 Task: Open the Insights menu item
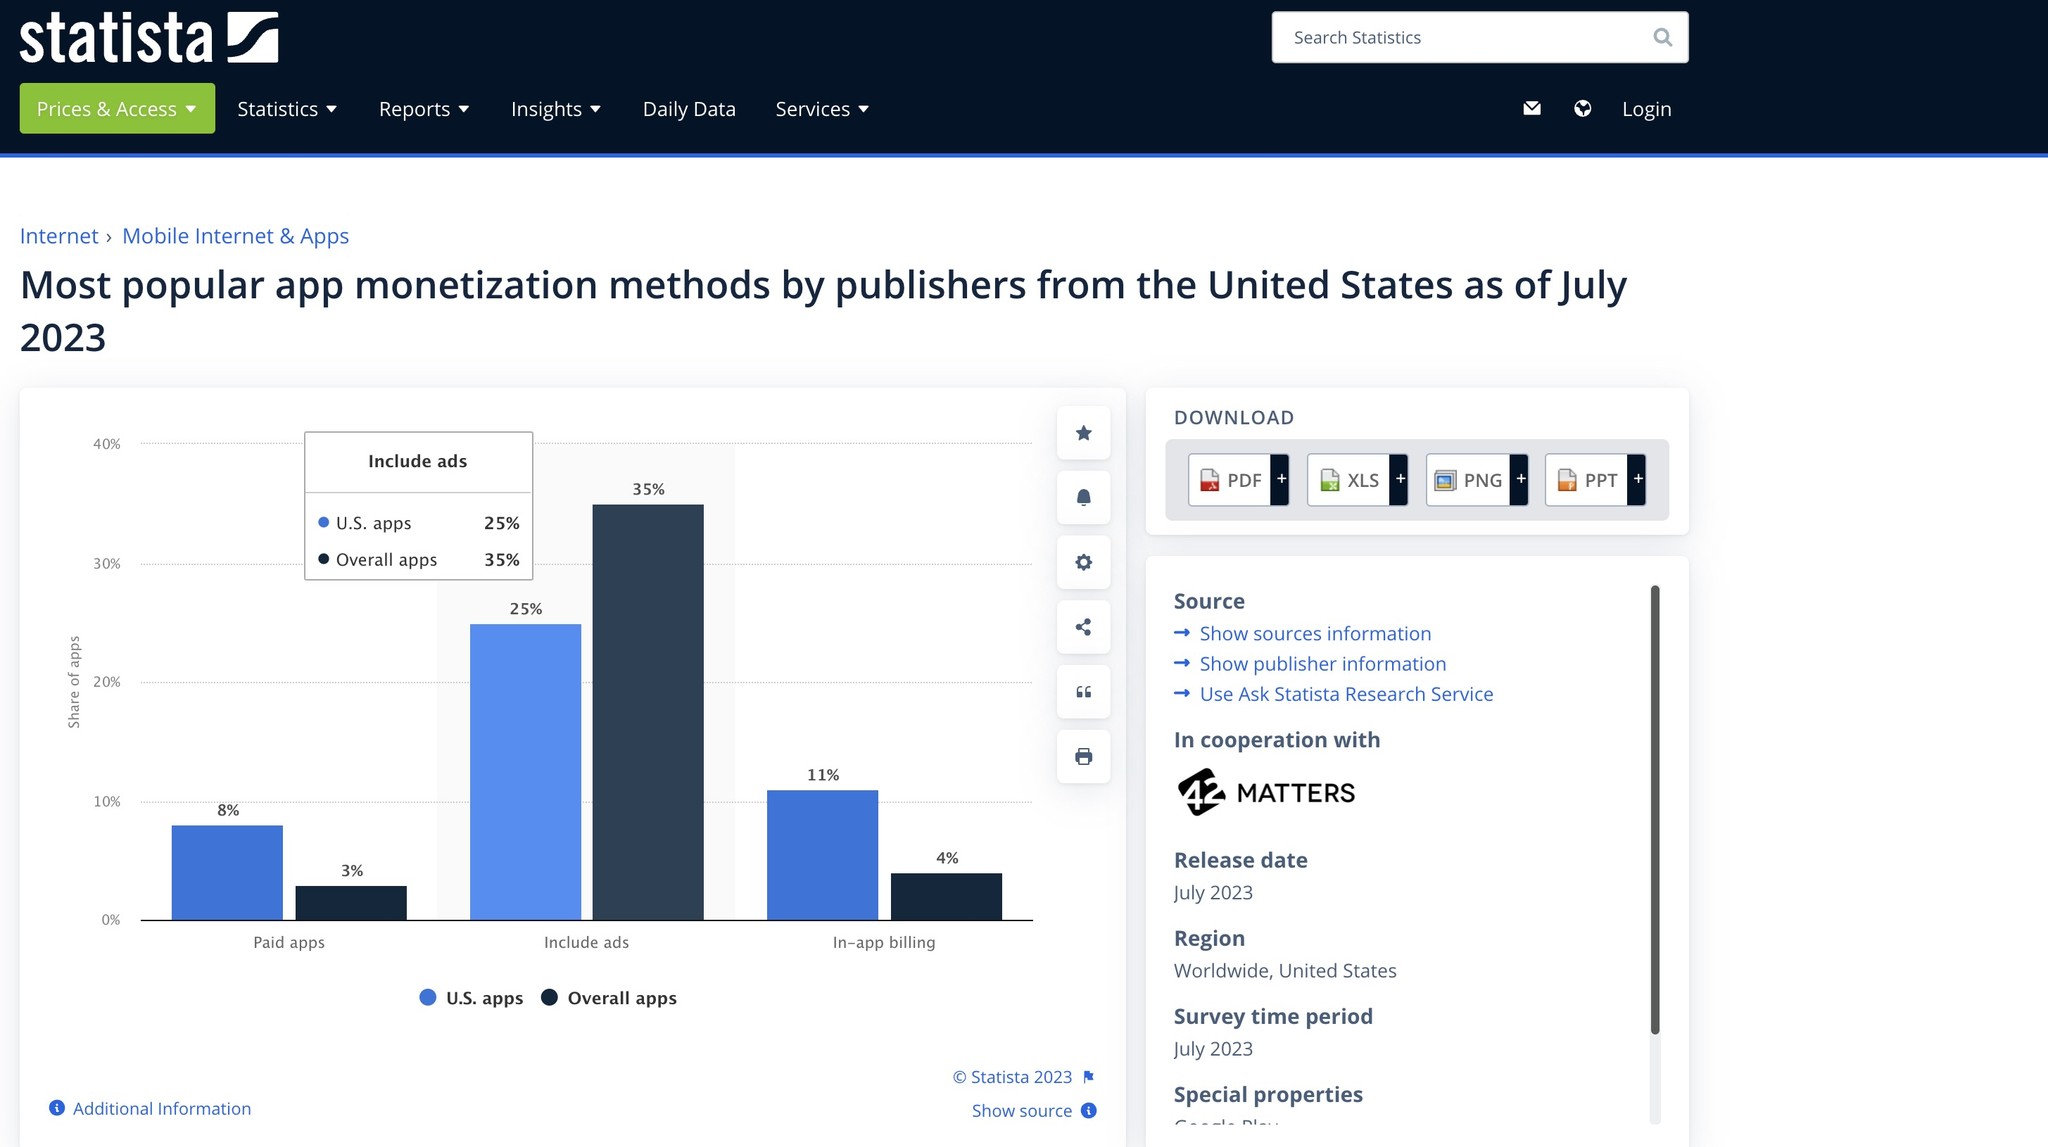pos(555,108)
